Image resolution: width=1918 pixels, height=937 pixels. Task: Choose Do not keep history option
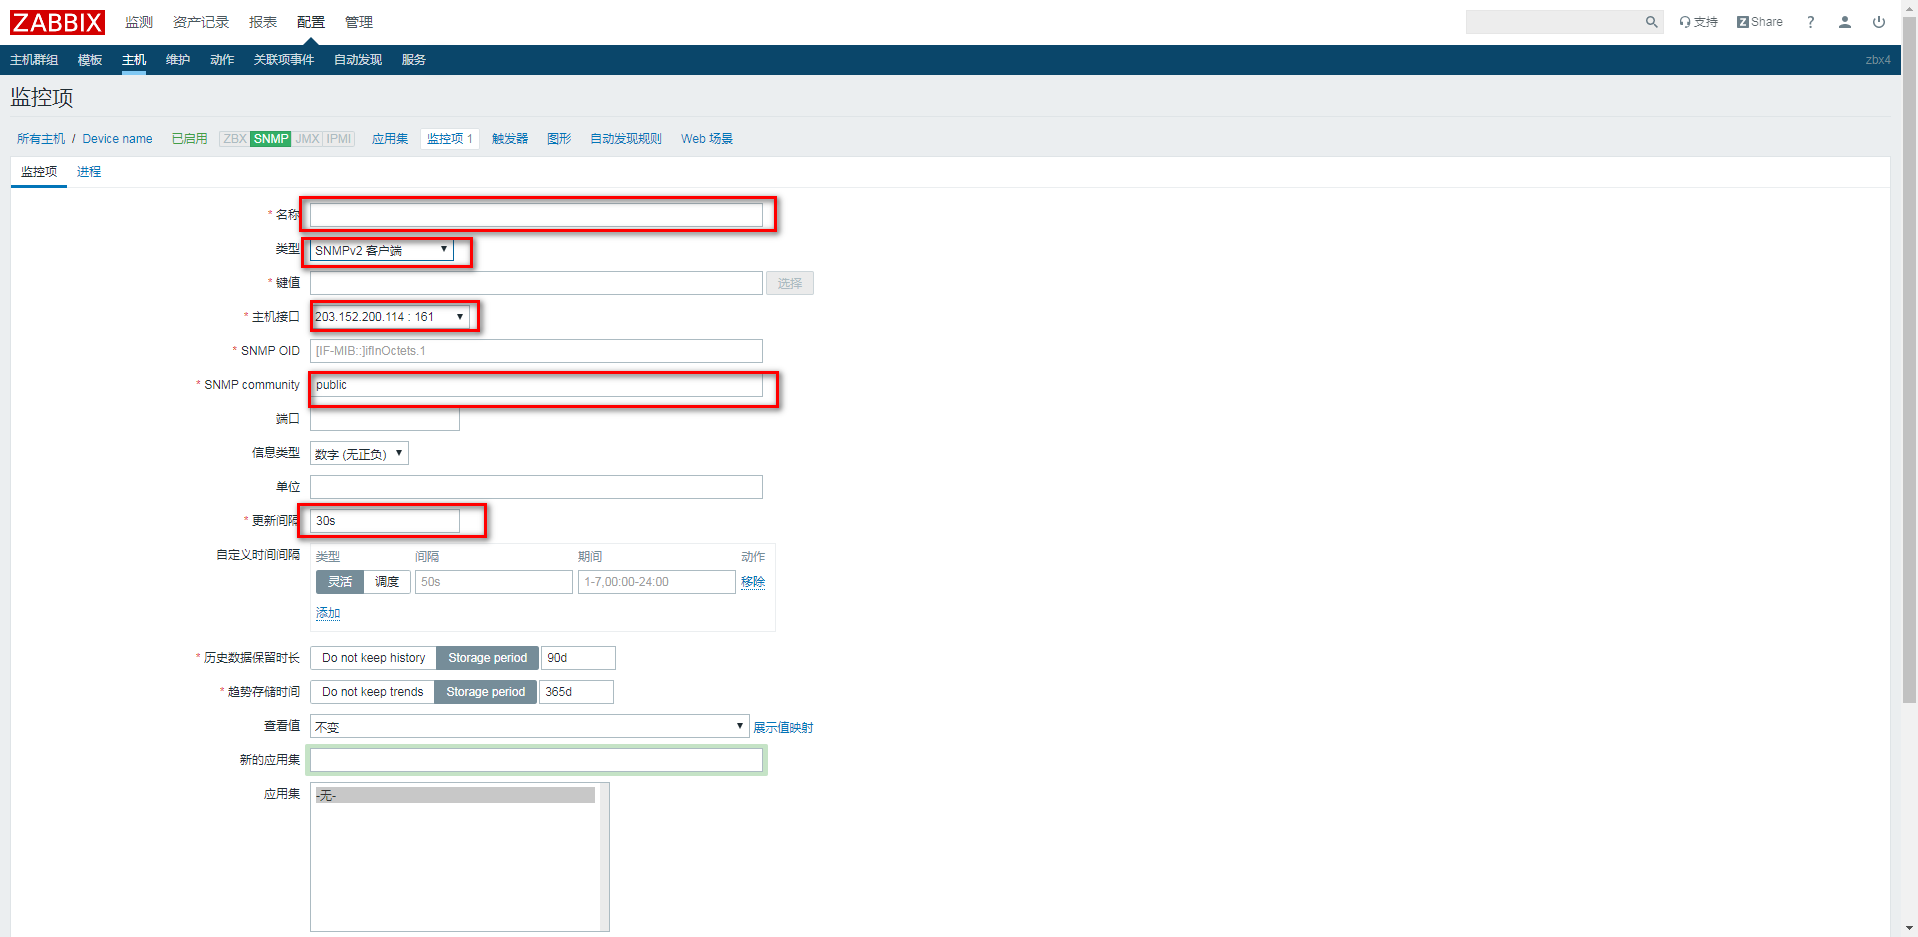point(373,658)
